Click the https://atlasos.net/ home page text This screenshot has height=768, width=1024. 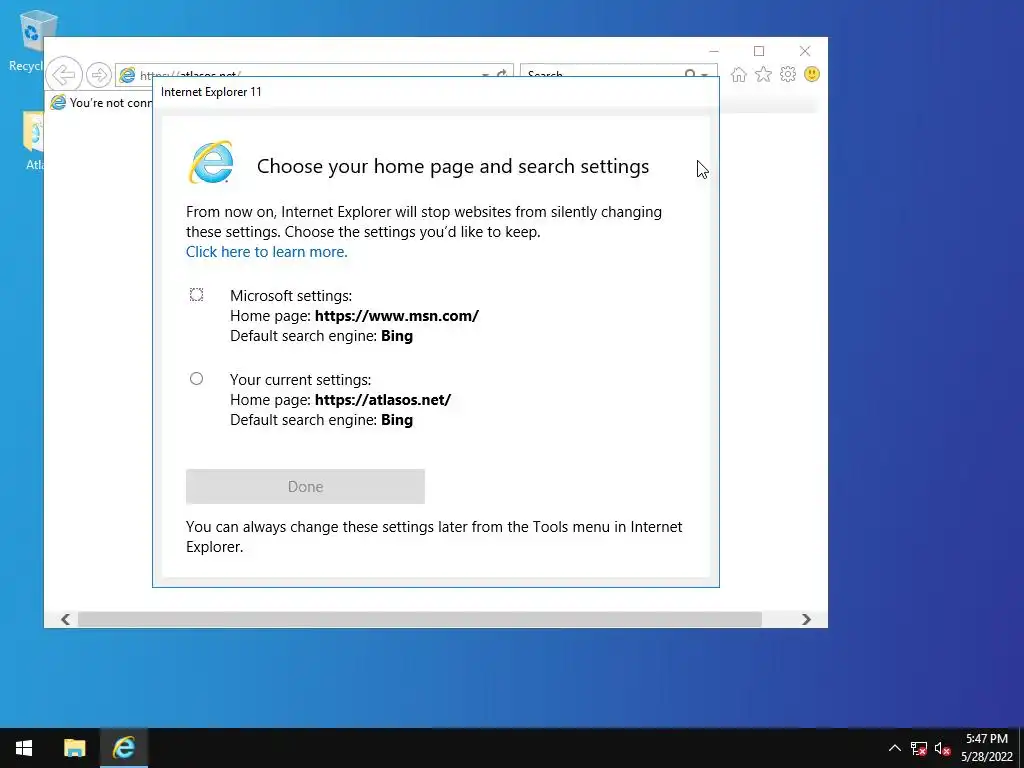[383, 400]
